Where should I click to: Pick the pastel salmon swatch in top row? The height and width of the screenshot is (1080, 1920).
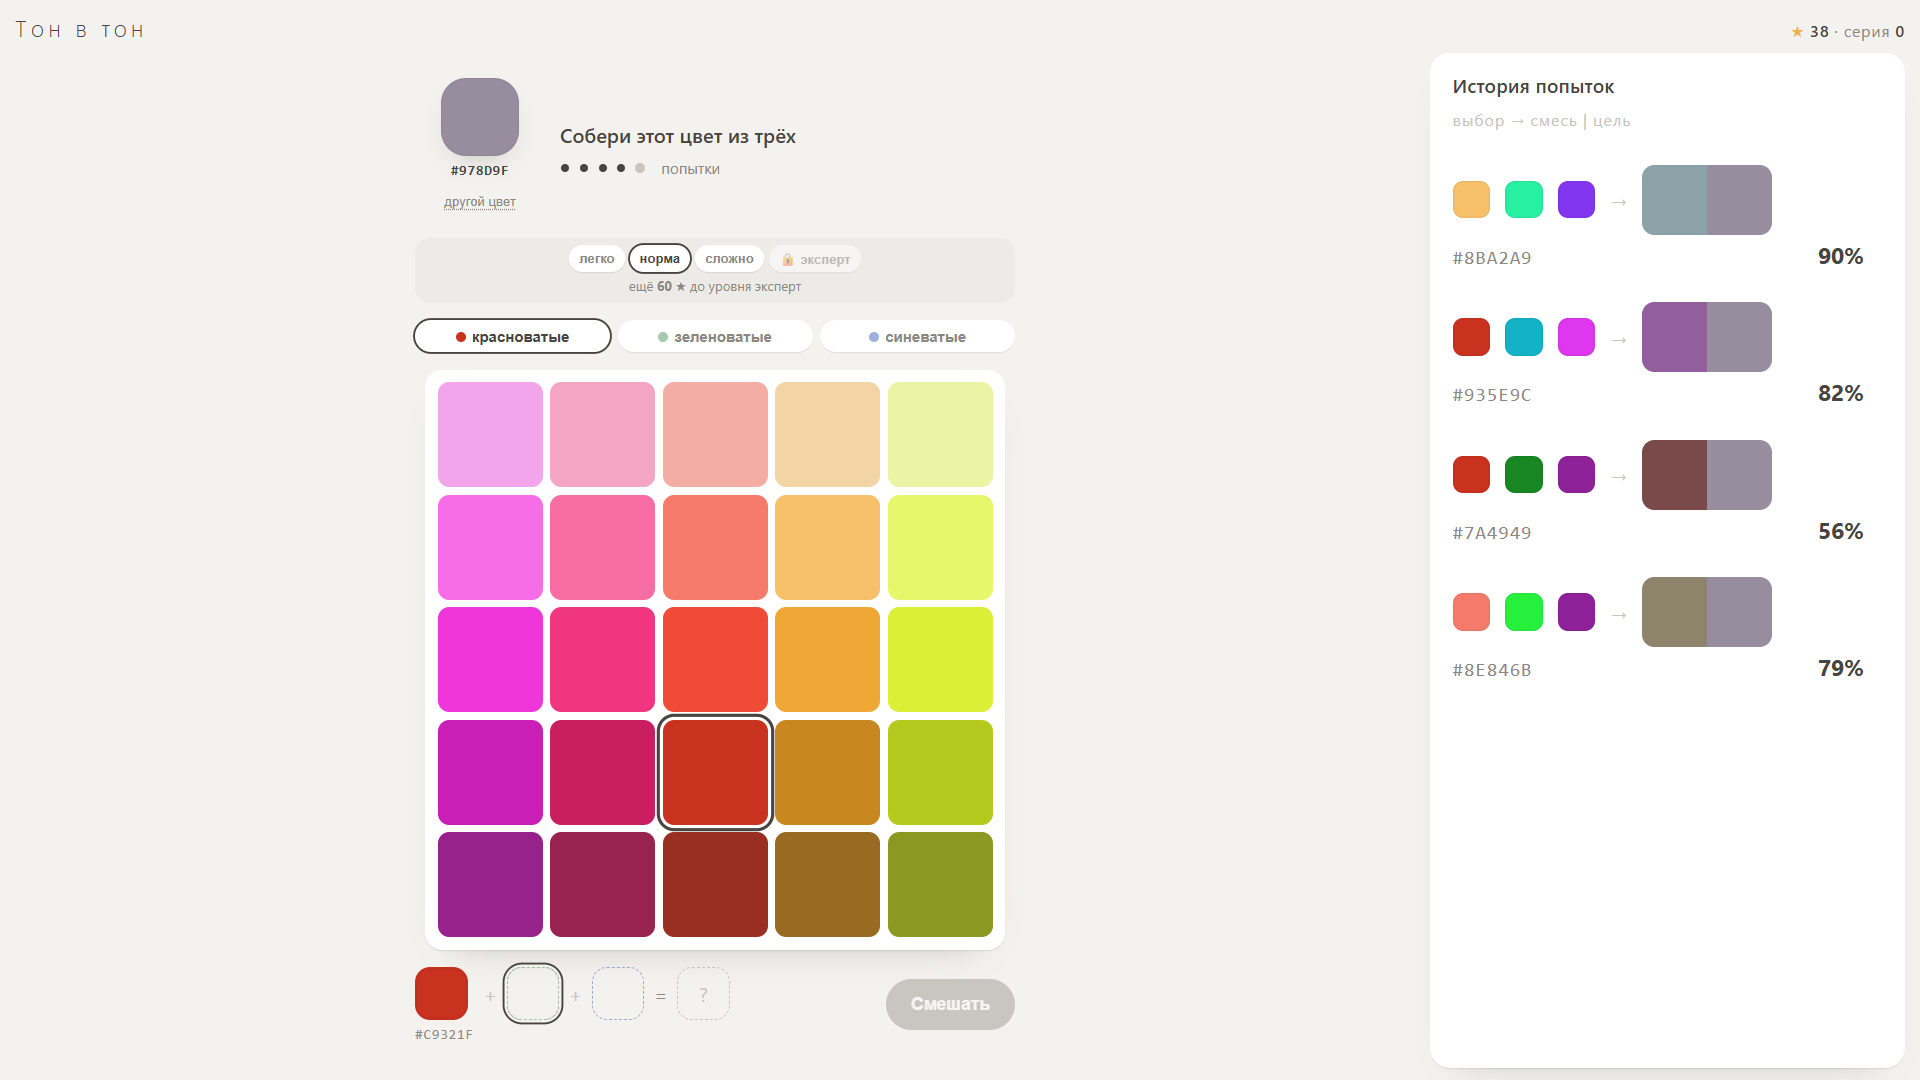coord(715,435)
